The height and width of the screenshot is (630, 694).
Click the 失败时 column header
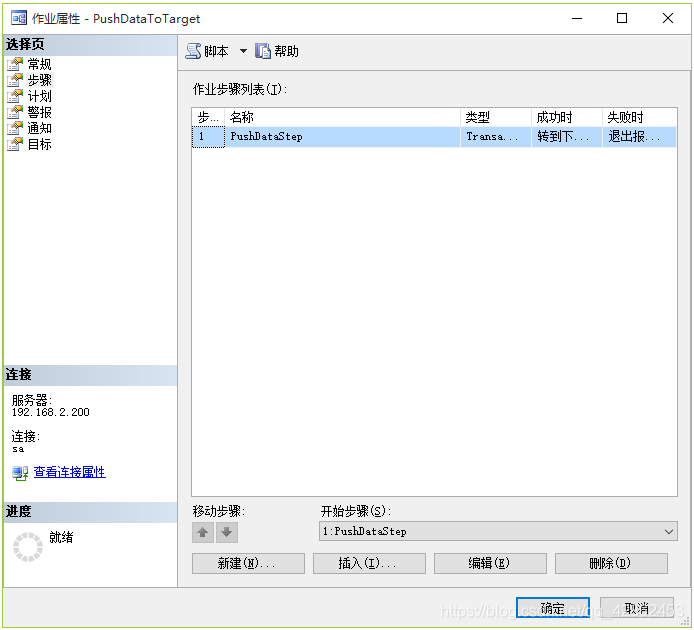point(640,117)
